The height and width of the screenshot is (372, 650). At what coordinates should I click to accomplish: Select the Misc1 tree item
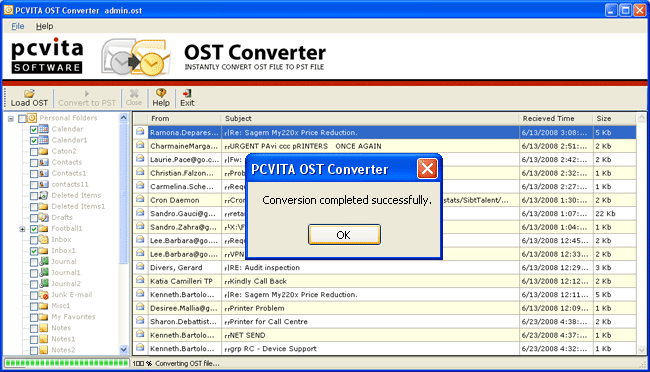pos(61,306)
